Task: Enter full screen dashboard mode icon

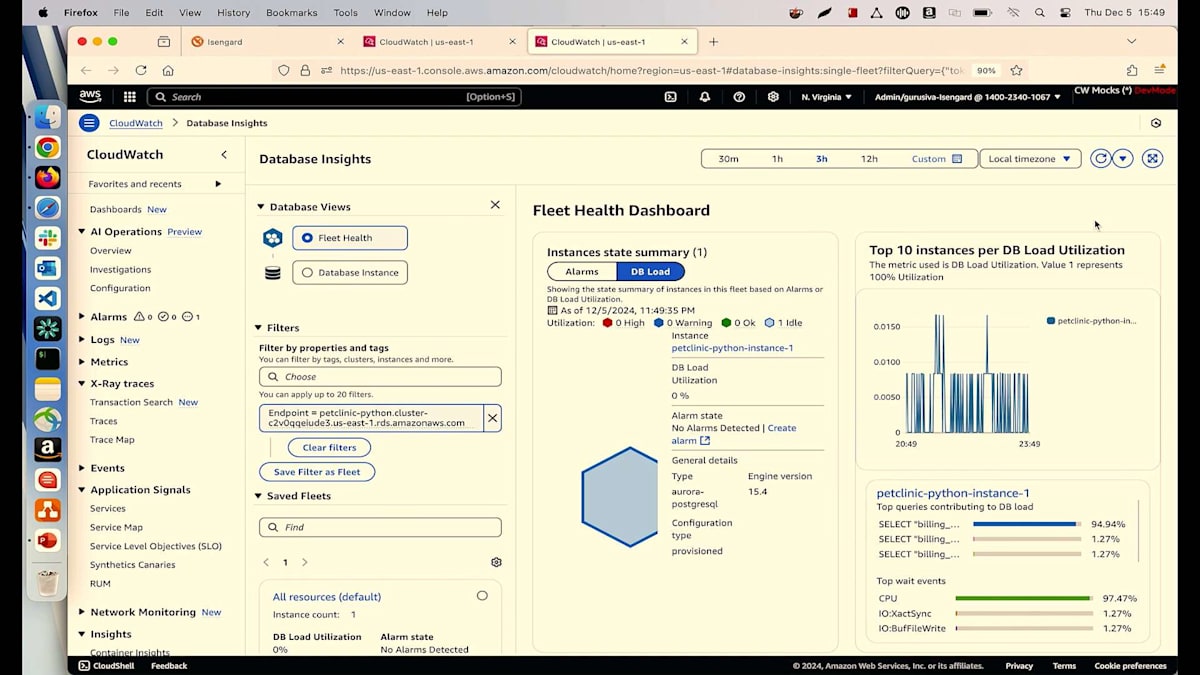Action: [x=1153, y=159]
